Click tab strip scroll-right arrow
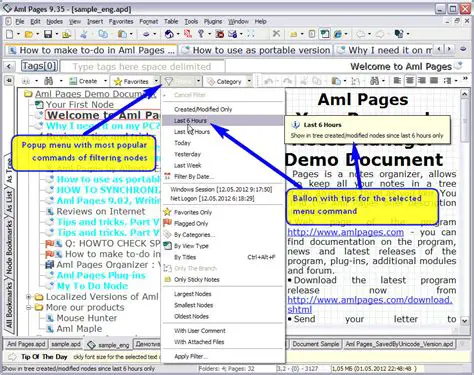474x375 pixels. (449, 49)
